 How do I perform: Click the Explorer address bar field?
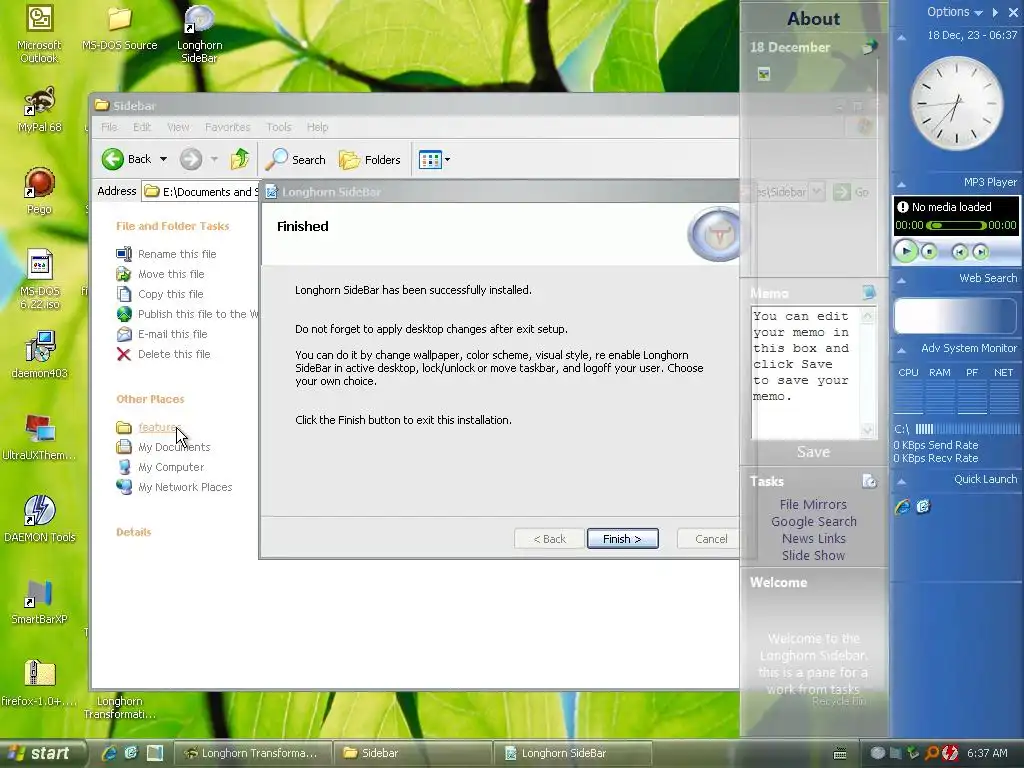200,191
